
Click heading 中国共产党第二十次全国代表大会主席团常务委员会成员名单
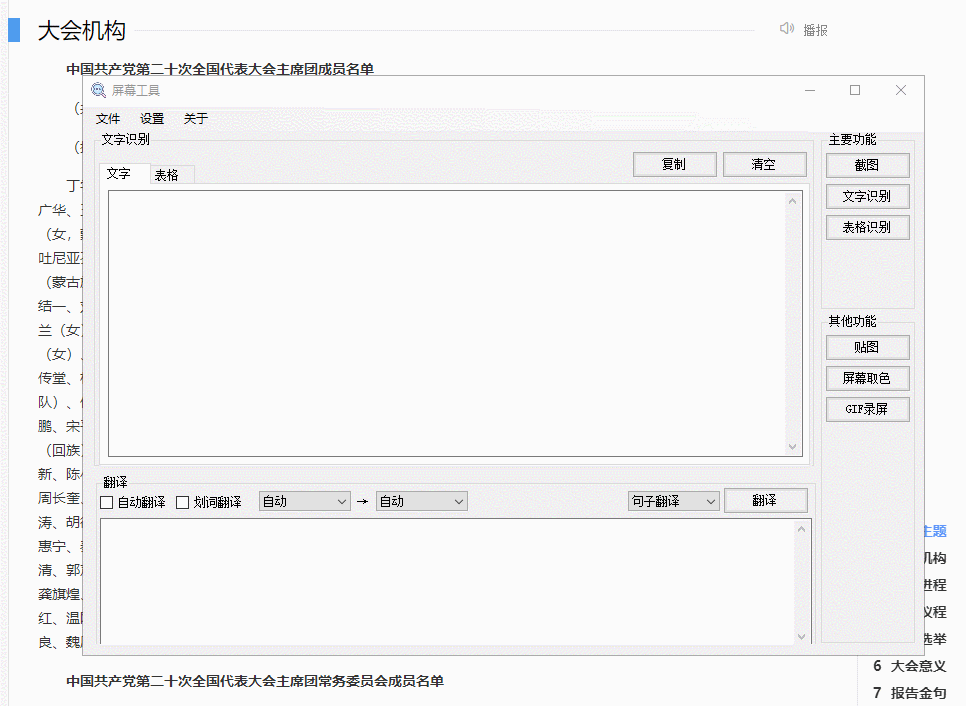click(255, 681)
